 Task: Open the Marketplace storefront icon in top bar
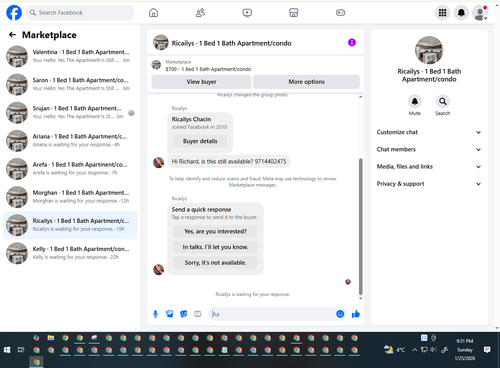(294, 13)
